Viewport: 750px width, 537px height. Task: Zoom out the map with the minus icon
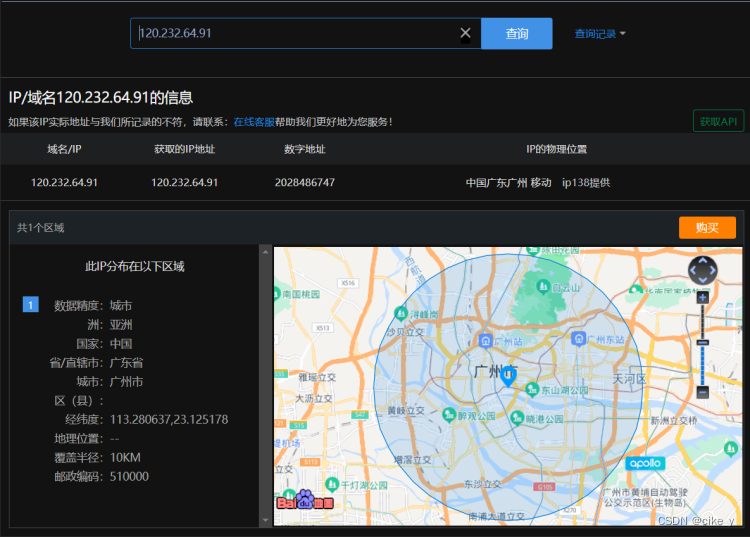point(702,392)
